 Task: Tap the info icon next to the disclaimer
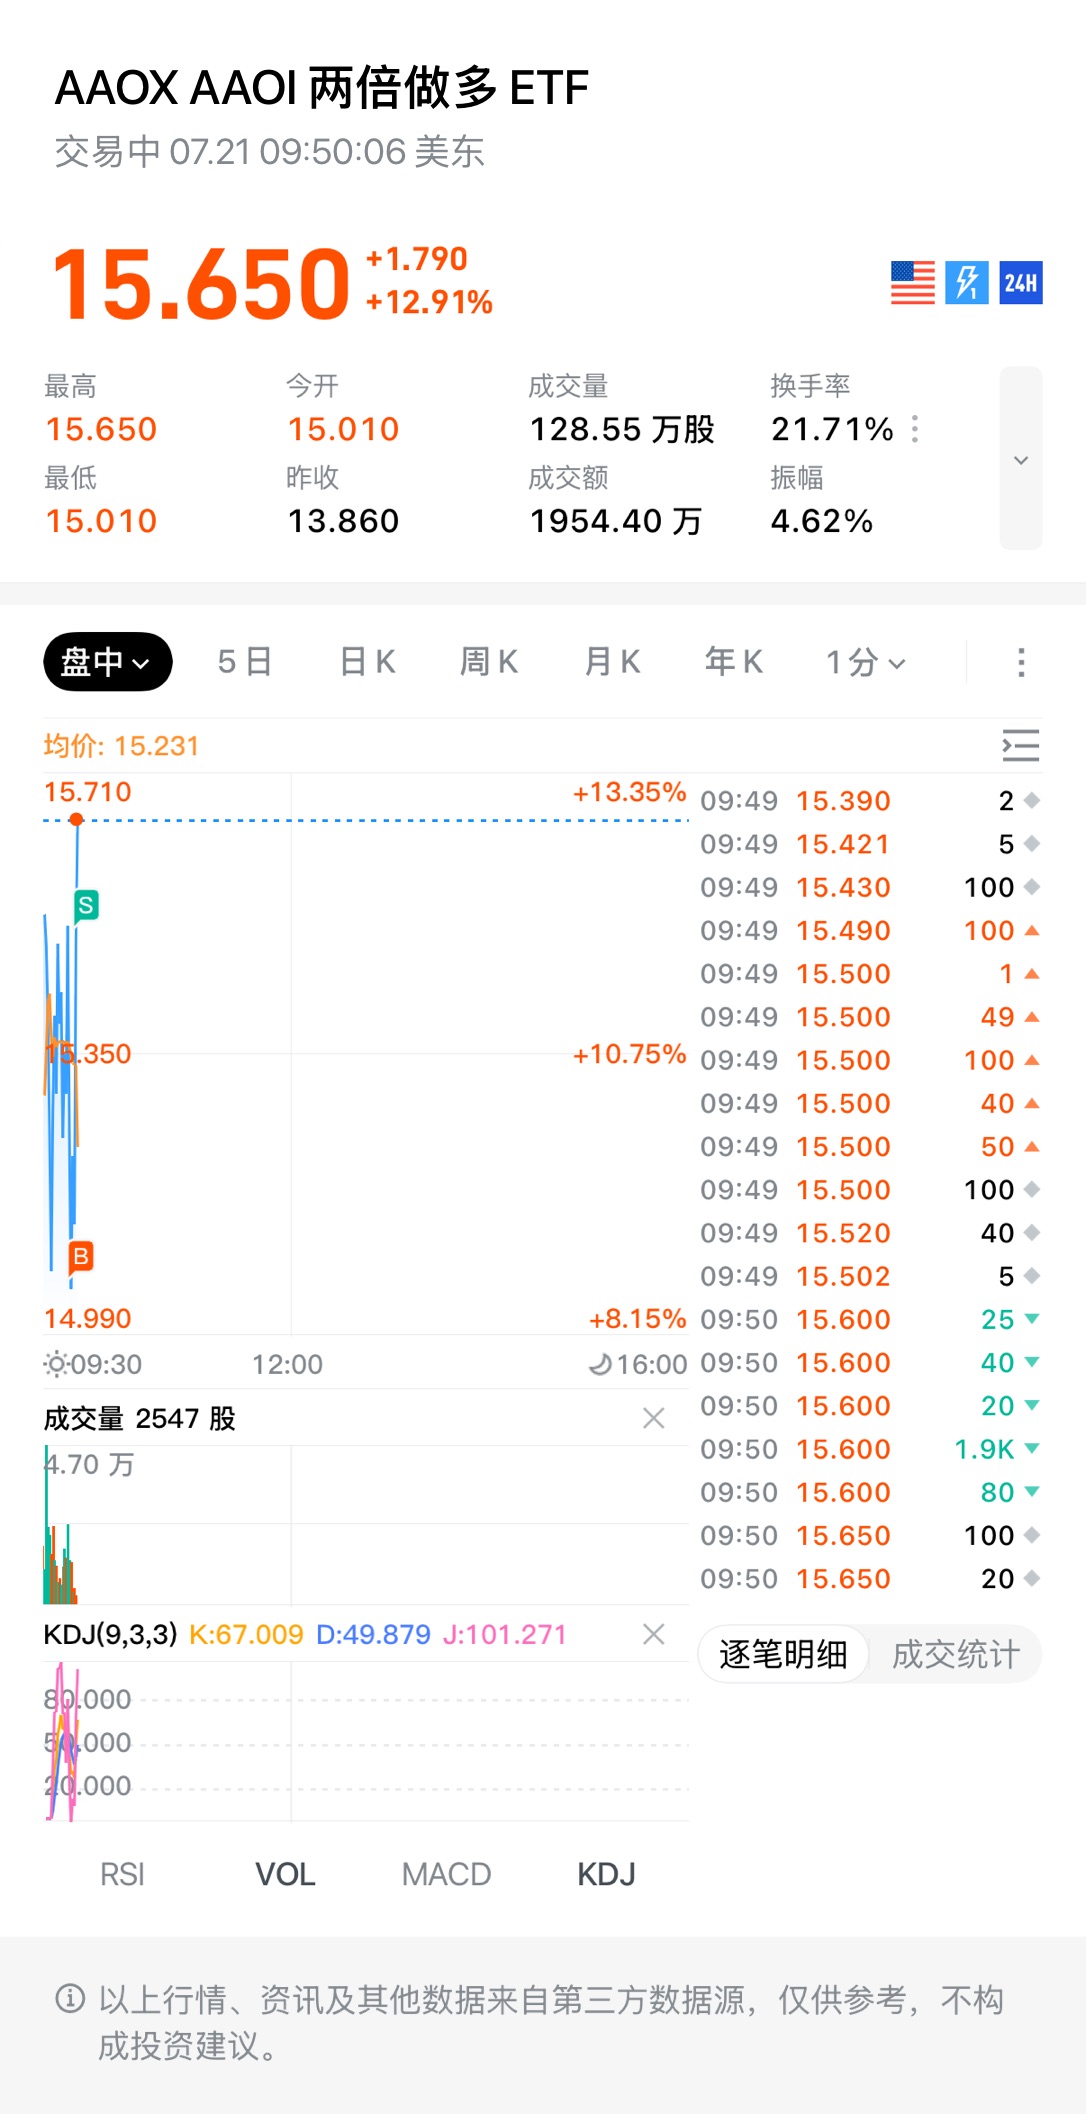coord(70,1999)
